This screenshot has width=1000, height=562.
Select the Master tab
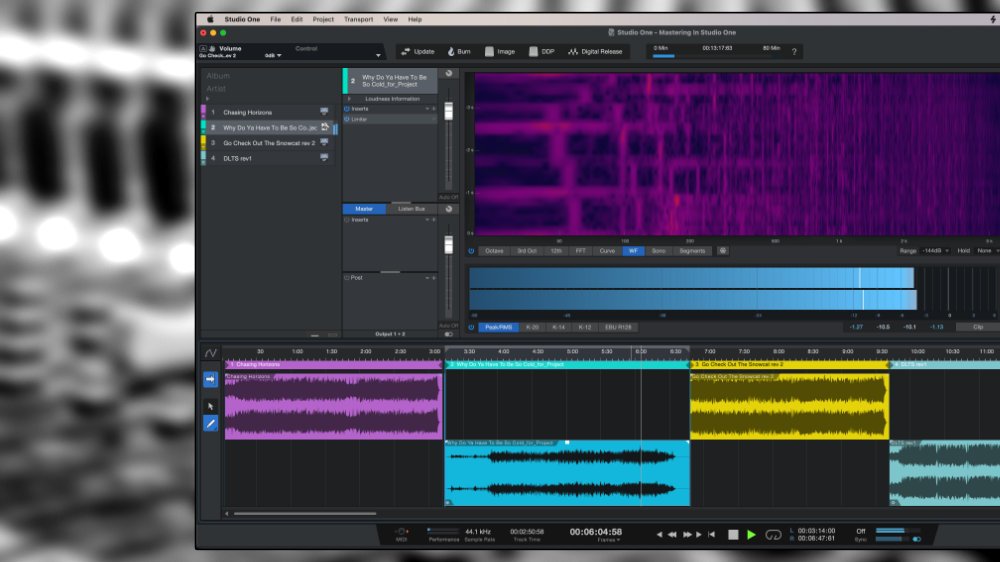(x=364, y=209)
